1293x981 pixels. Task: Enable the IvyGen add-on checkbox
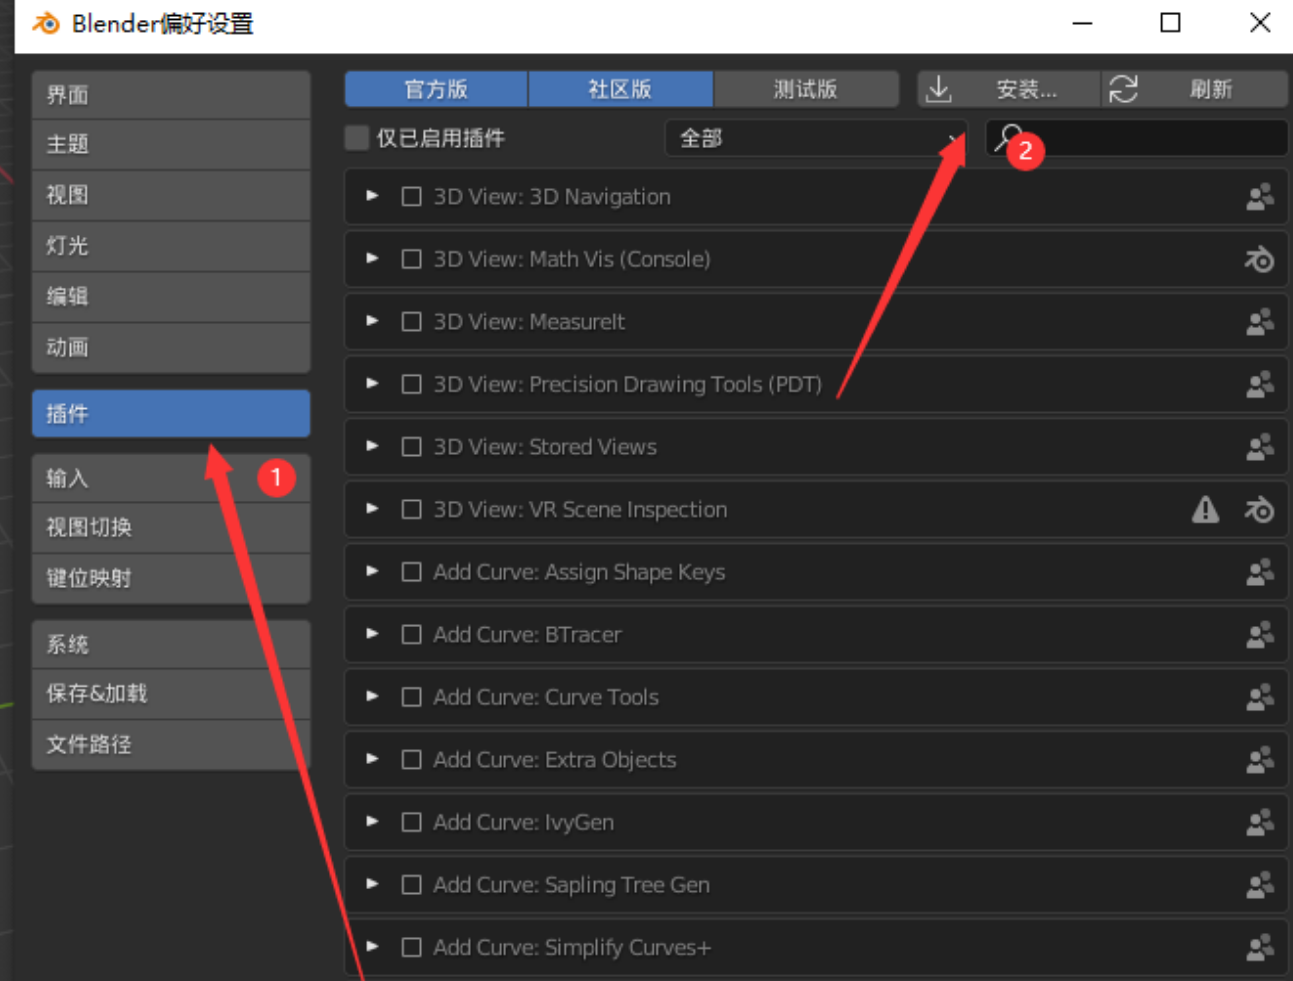tap(411, 822)
